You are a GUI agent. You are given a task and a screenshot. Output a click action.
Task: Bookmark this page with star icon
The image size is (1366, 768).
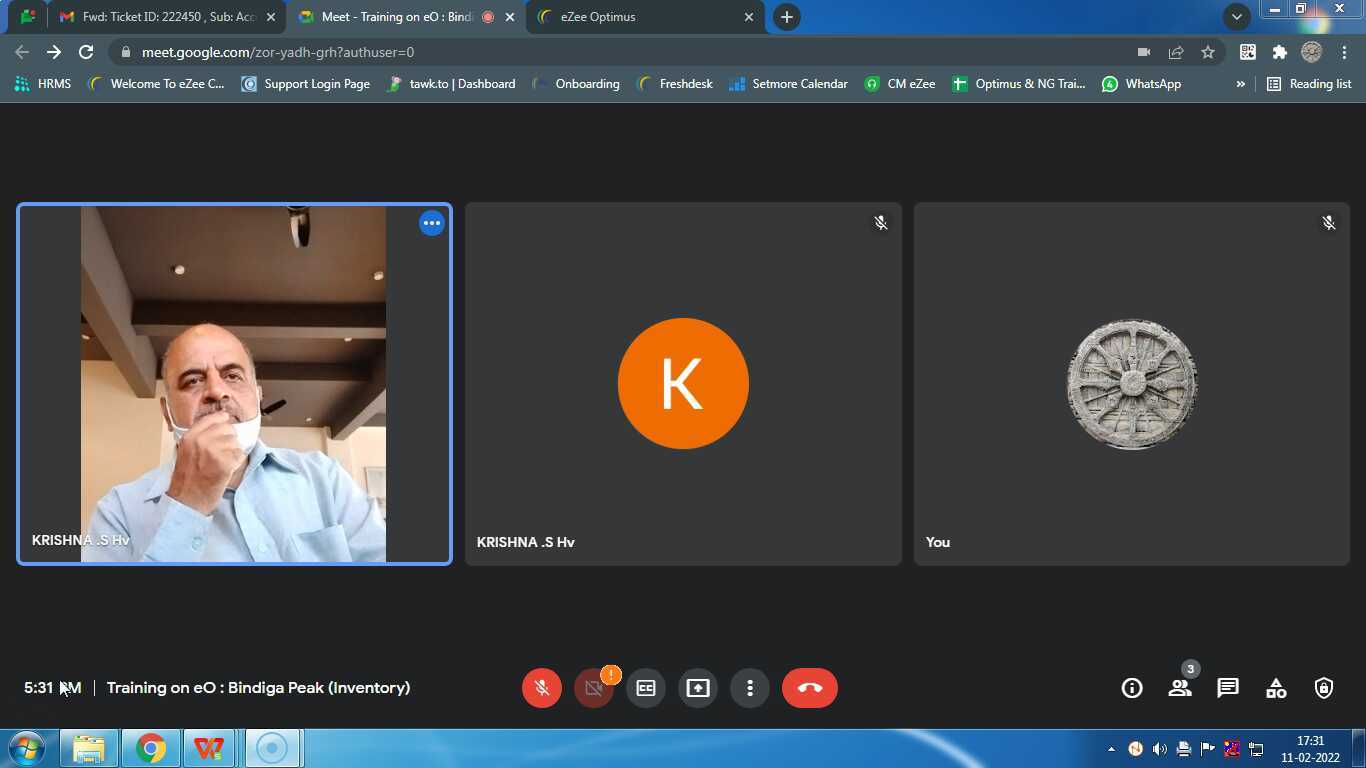(x=1208, y=52)
